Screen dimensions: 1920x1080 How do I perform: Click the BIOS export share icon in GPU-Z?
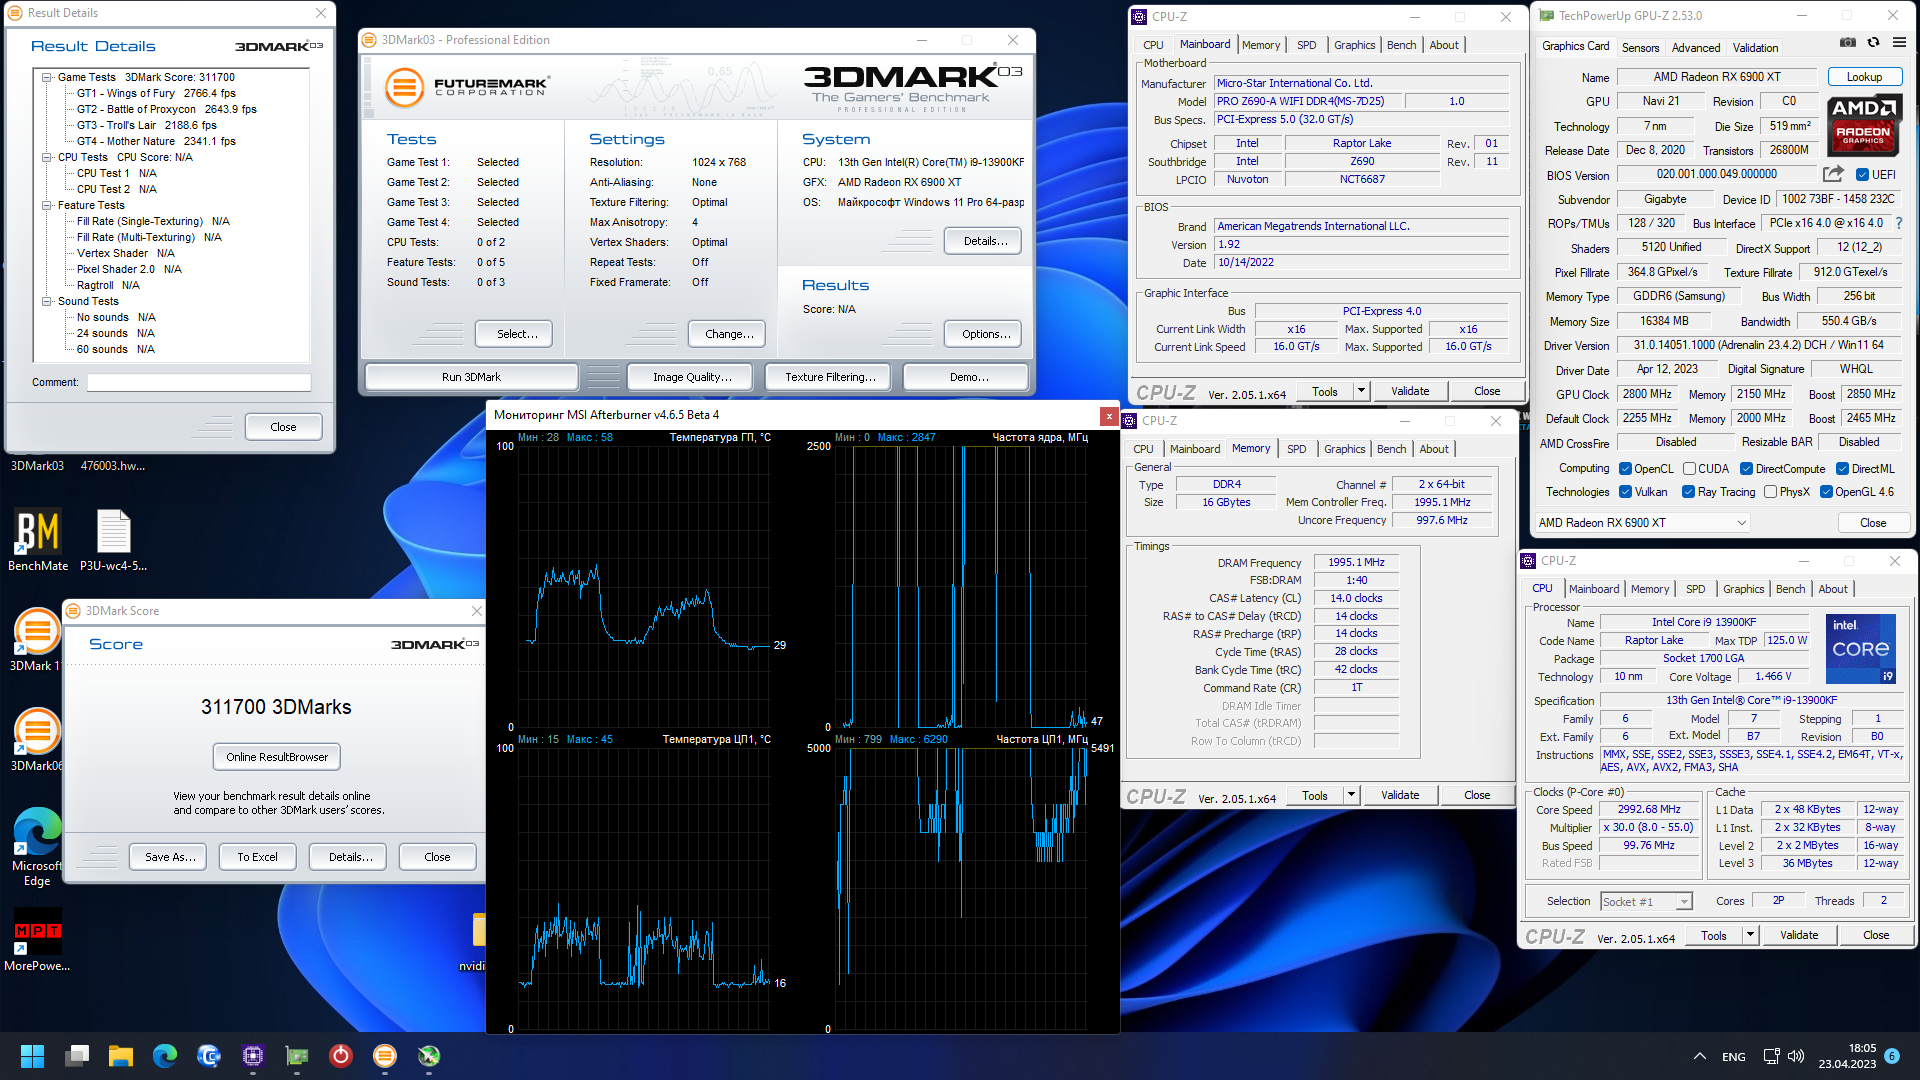(x=1833, y=174)
